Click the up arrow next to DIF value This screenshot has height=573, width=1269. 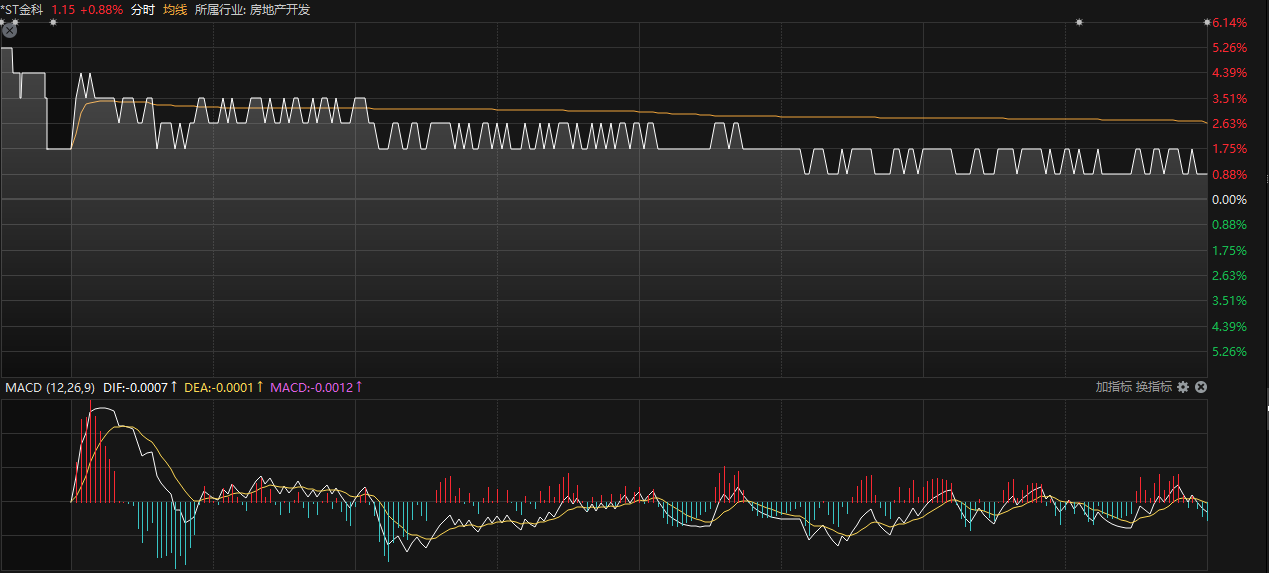[x=174, y=387]
